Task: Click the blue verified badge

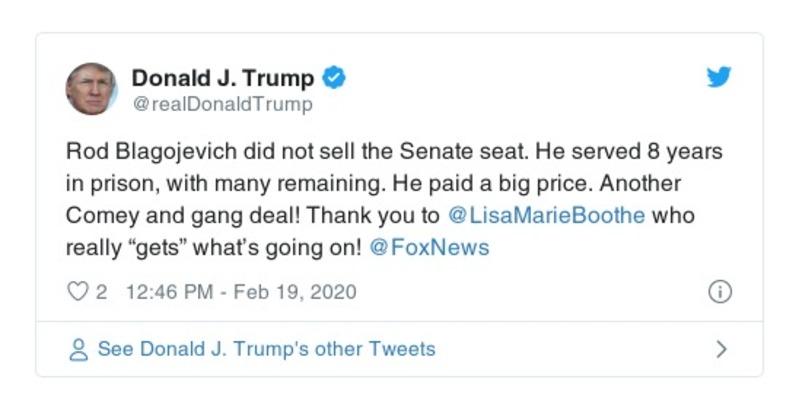Action: point(337,78)
